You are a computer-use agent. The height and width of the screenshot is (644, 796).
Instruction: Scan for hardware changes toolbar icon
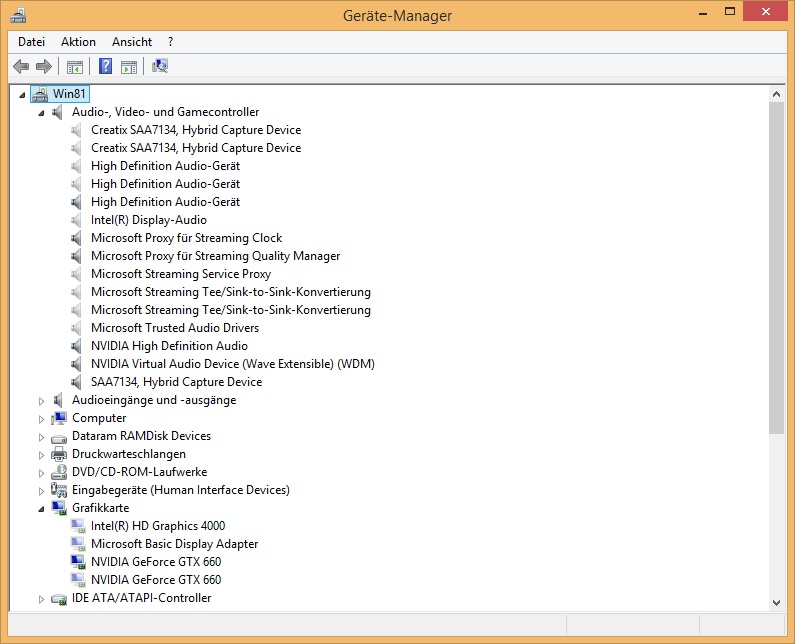coord(160,66)
